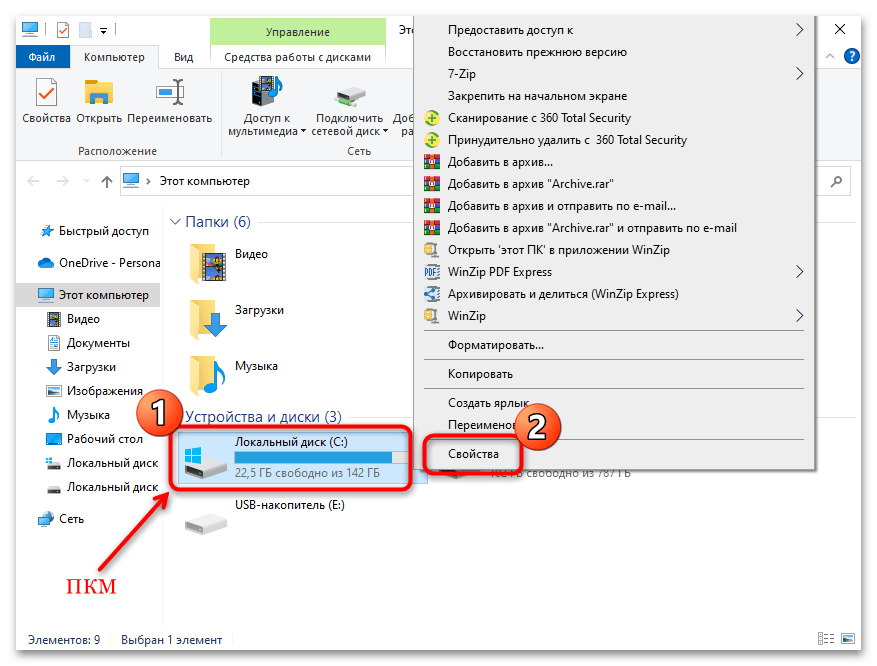Click the quick access toolbar computer icon
Image resolution: width=877 pixels, height=666 pixels.
pos(30,29)
